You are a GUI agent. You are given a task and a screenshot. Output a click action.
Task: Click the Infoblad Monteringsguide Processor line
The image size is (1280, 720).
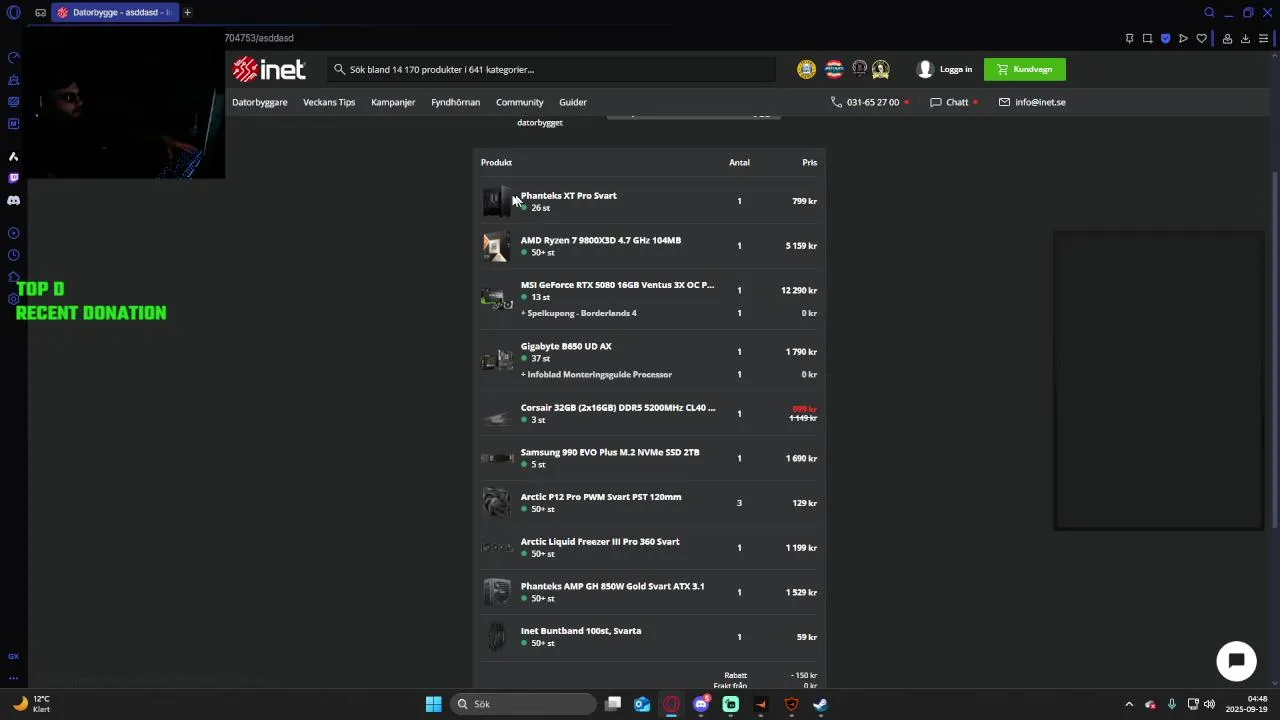tap(597, 375)
